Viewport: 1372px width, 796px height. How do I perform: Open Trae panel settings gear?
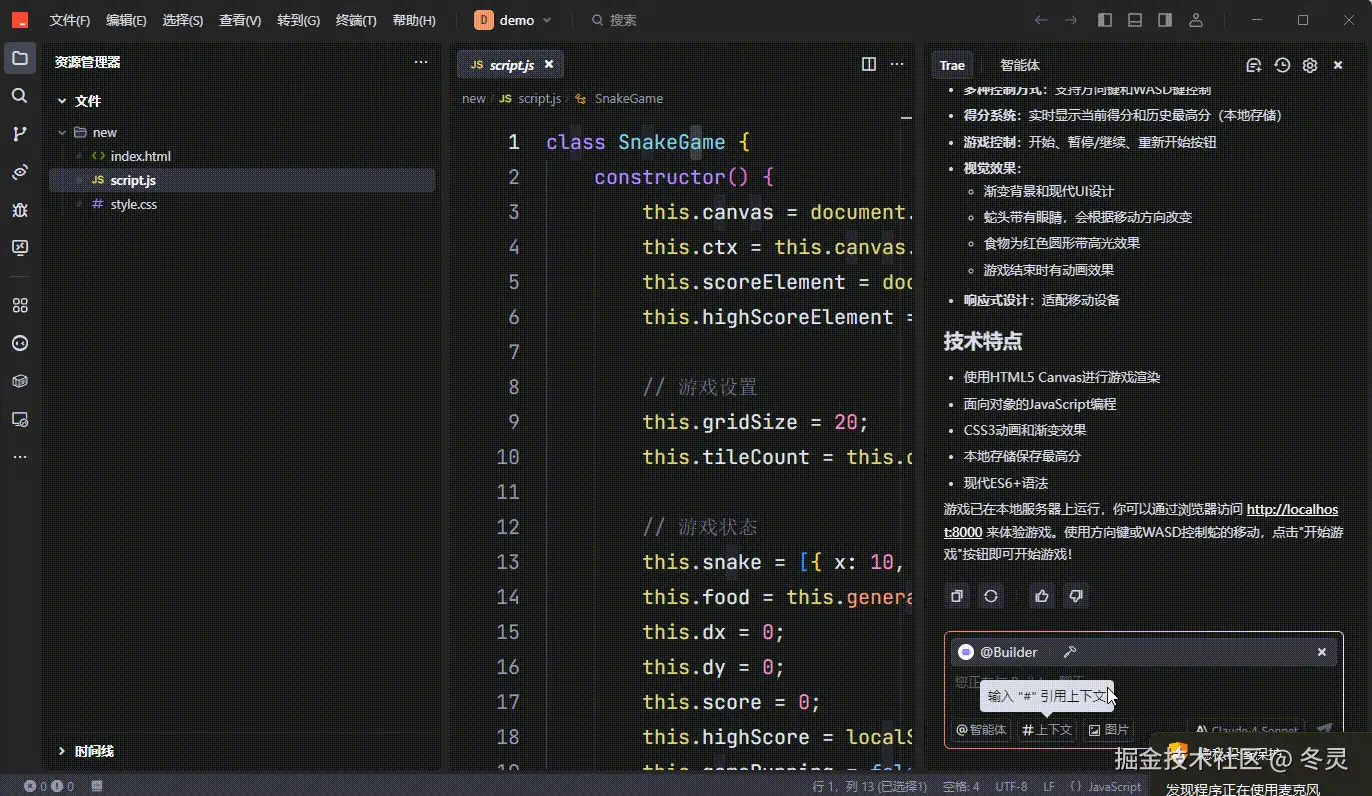tap(1310, 65)
